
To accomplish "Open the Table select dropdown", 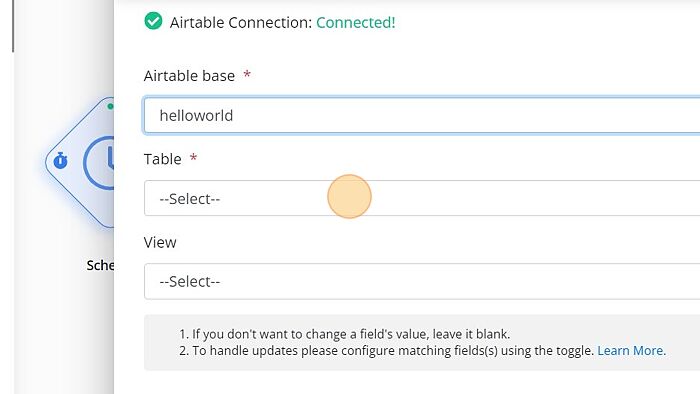I will click(x=422, y=198).
